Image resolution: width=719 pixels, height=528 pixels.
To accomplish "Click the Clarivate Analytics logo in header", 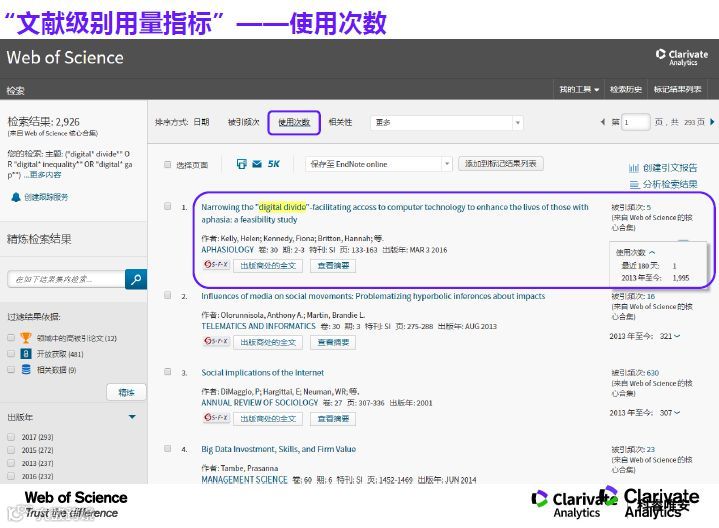I will [681, 58].
